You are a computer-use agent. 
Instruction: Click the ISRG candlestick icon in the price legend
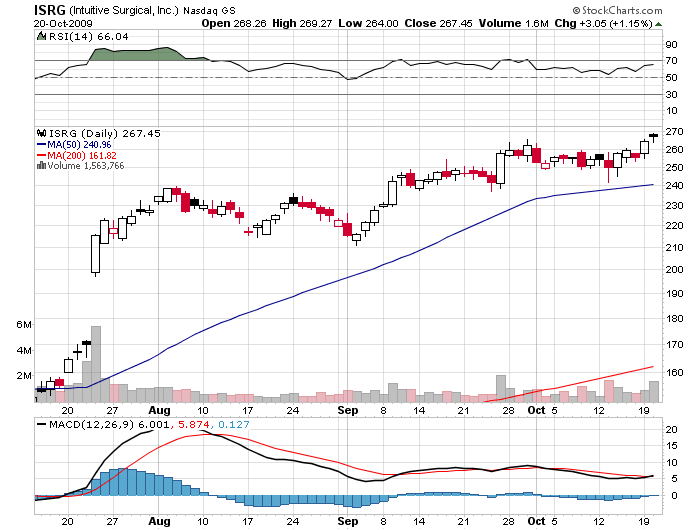[42, 133]
